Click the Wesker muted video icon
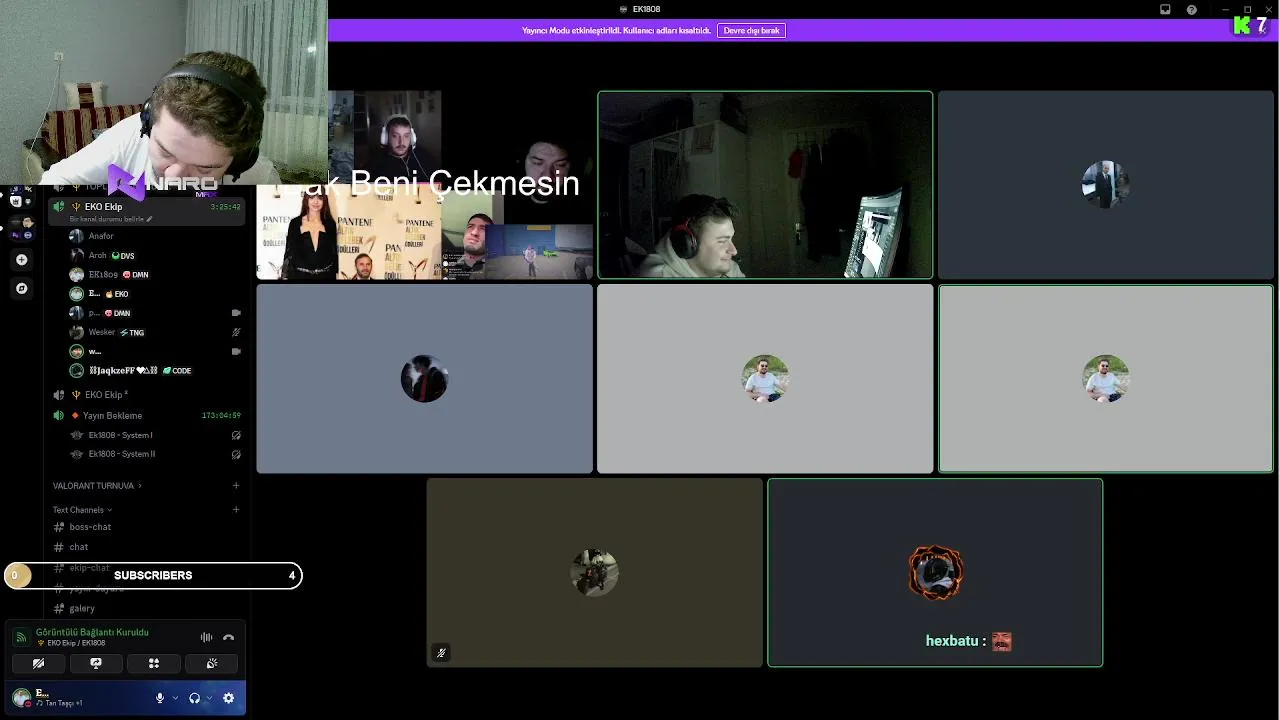This screenshot has height=720, width=1280. tap(236, 332)
